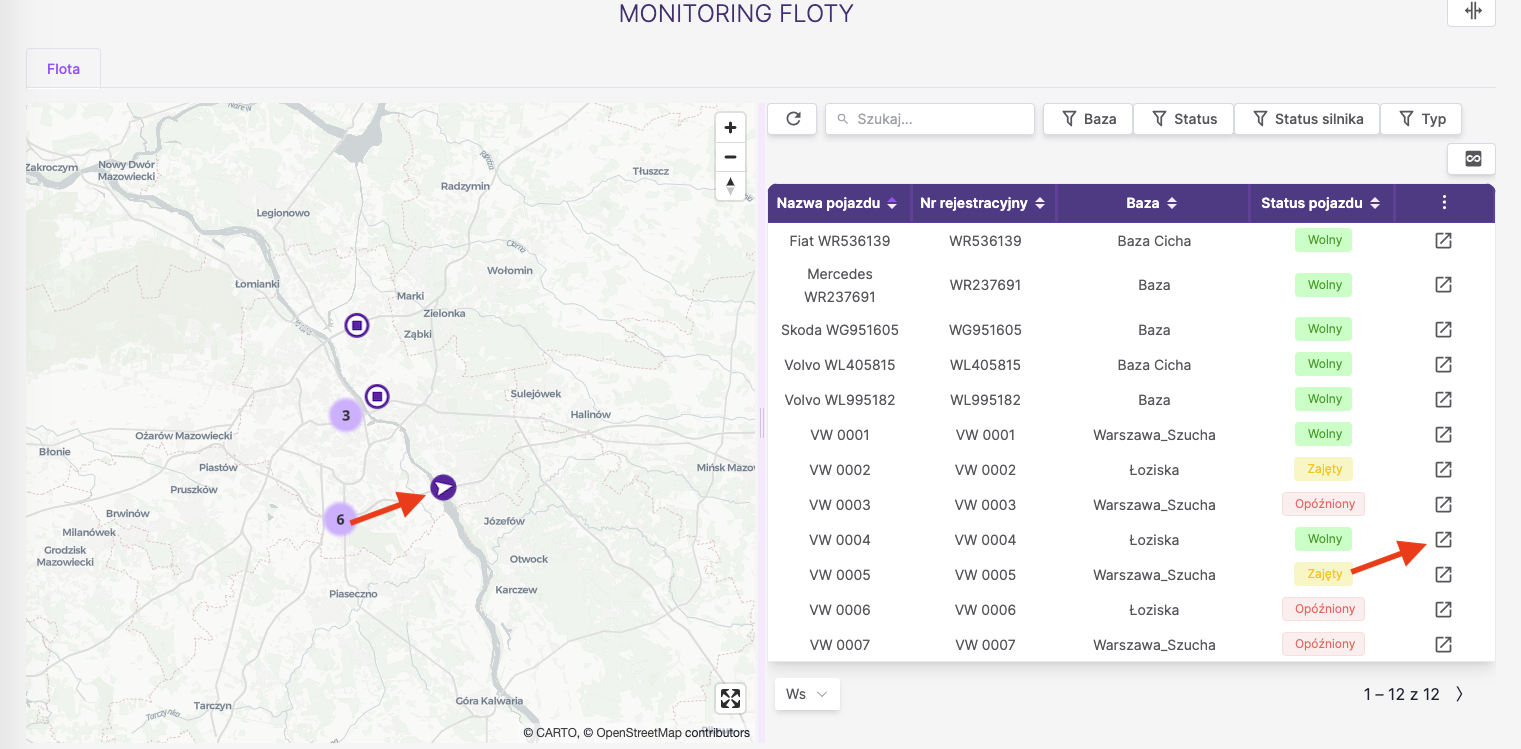Open the Baza filter
1521x749 pixels.
point(1088,119)
